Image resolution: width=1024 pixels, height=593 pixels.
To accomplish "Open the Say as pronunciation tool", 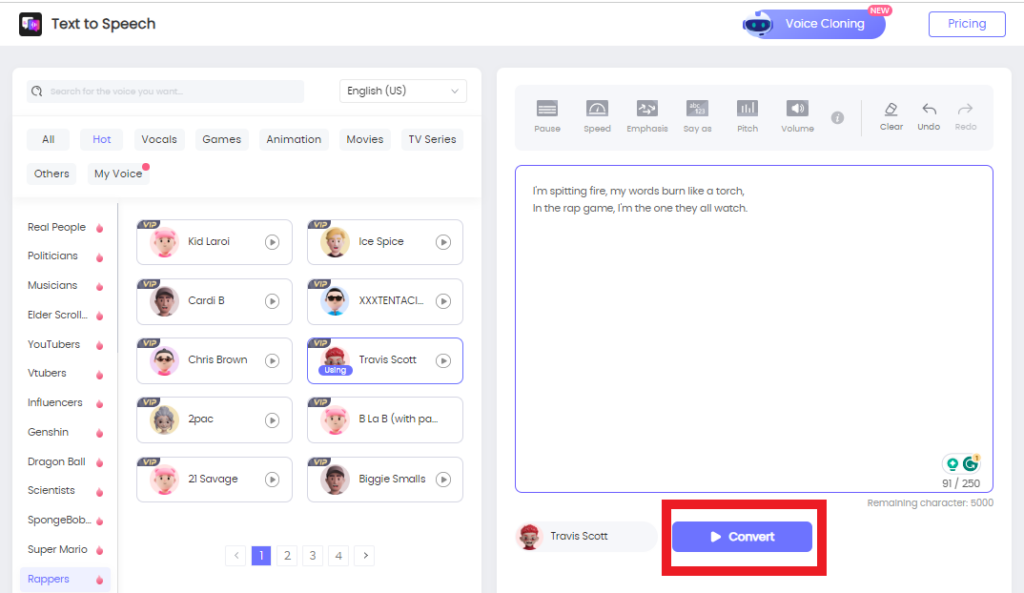I will click(697, 115).
